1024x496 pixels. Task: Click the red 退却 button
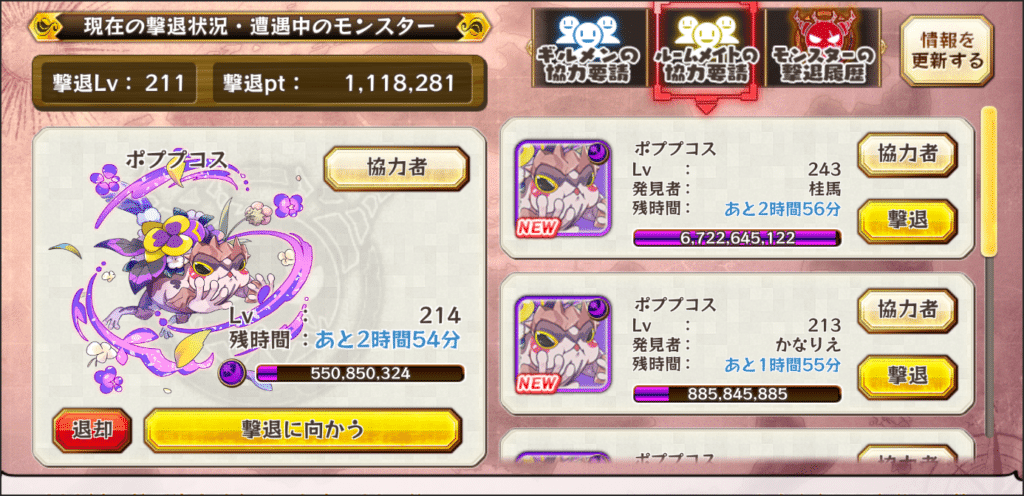point(92,429)
